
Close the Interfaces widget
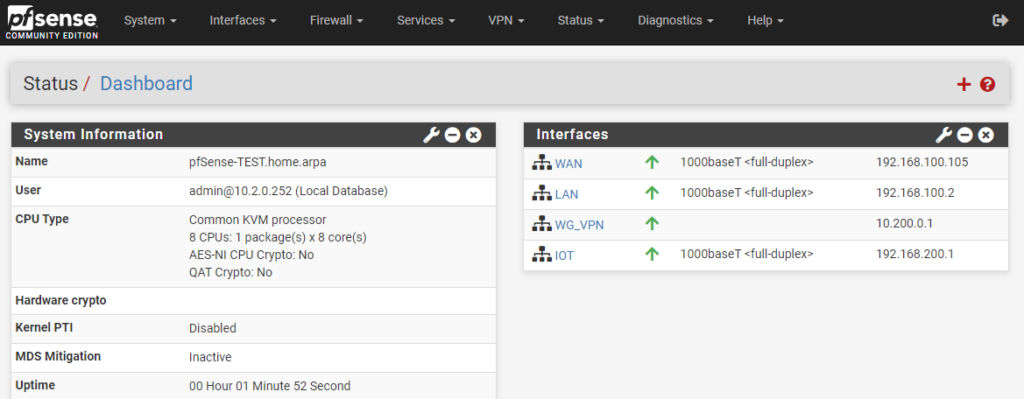[x=986, y=135]
